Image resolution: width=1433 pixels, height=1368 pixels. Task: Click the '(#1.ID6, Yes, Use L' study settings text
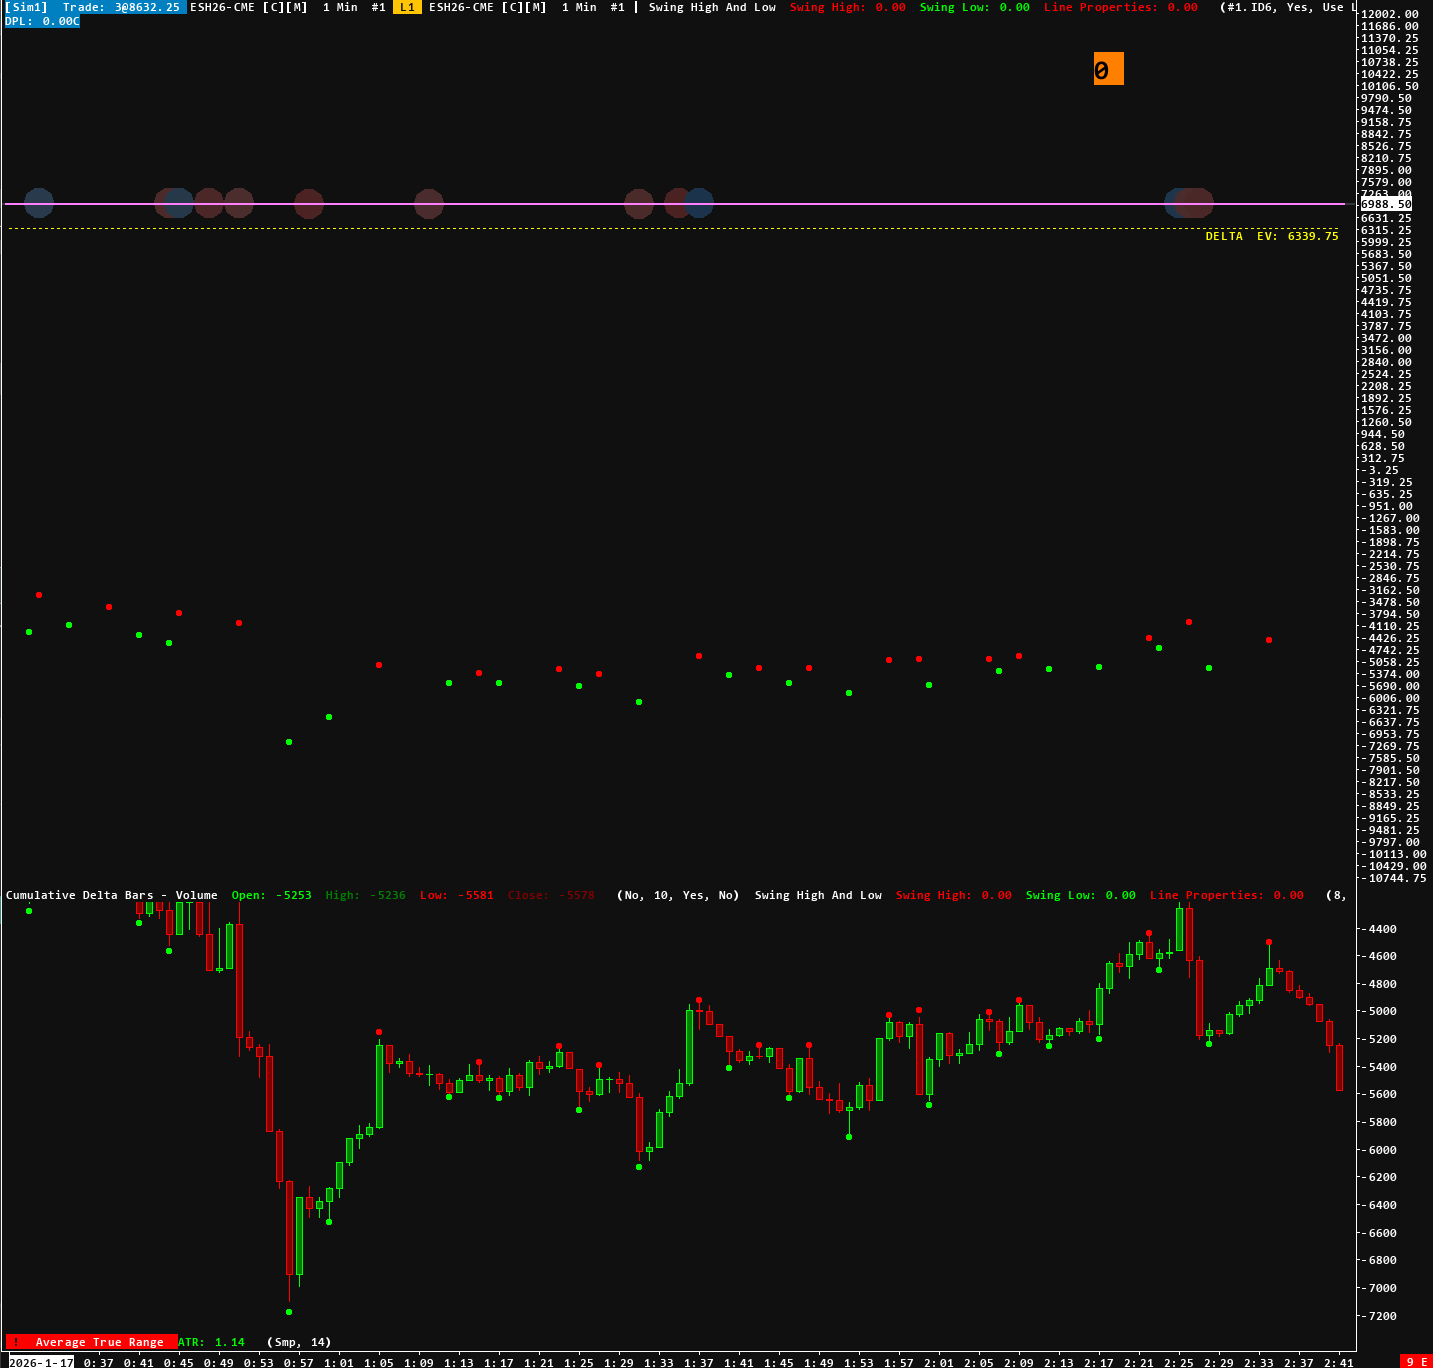1289,7
